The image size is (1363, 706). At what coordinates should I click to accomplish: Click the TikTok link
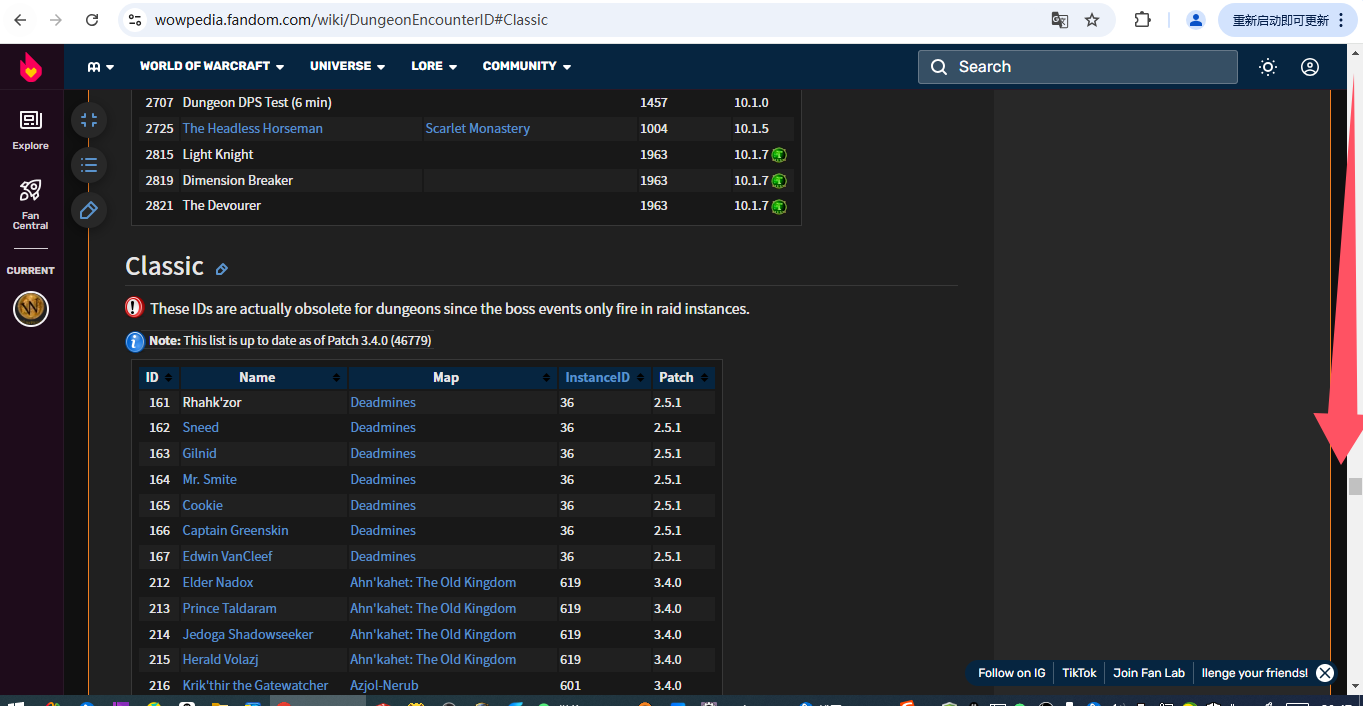coord(1079,673)
